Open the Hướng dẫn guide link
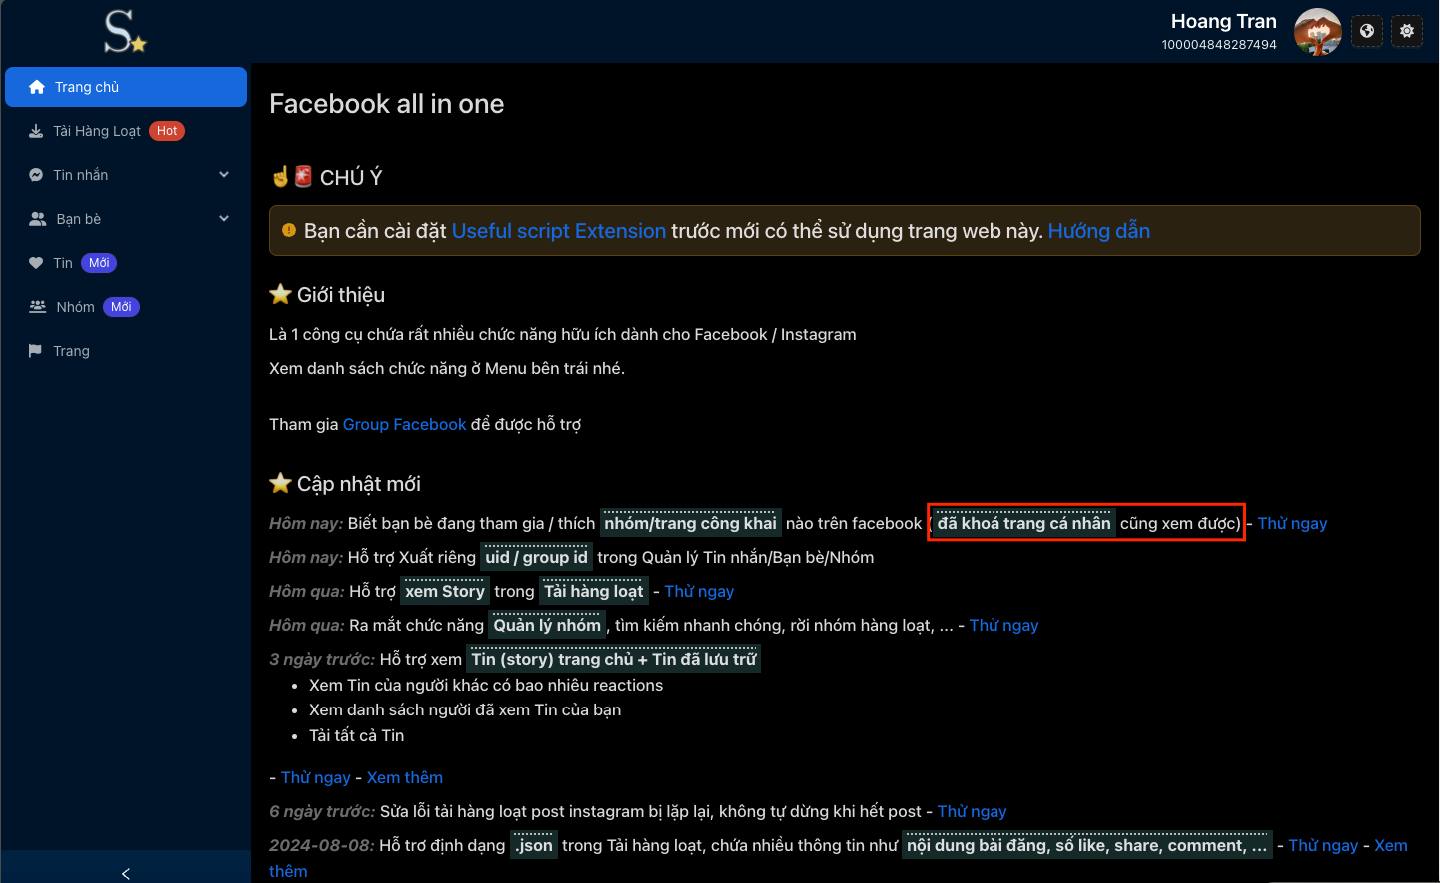Viewport: 1440px width, 883px height. click(1099, 231)
